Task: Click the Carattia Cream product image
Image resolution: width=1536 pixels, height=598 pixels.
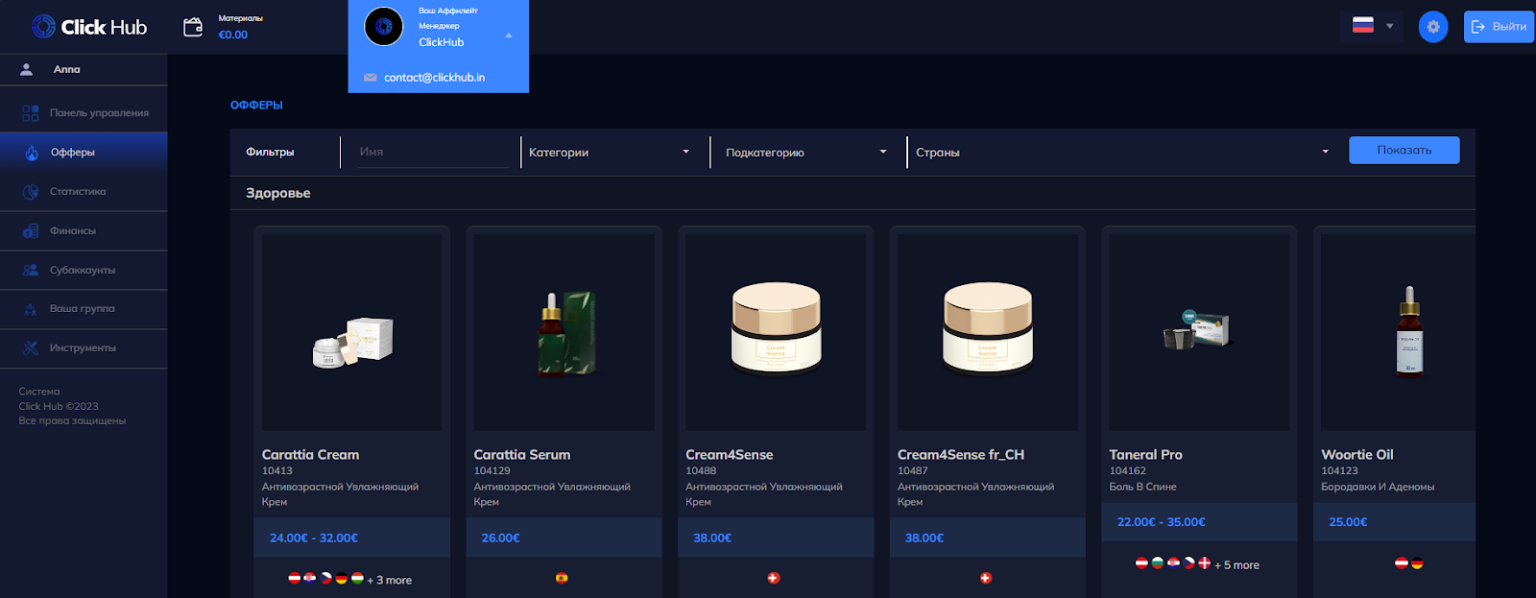Action: (x=352, y=333)
